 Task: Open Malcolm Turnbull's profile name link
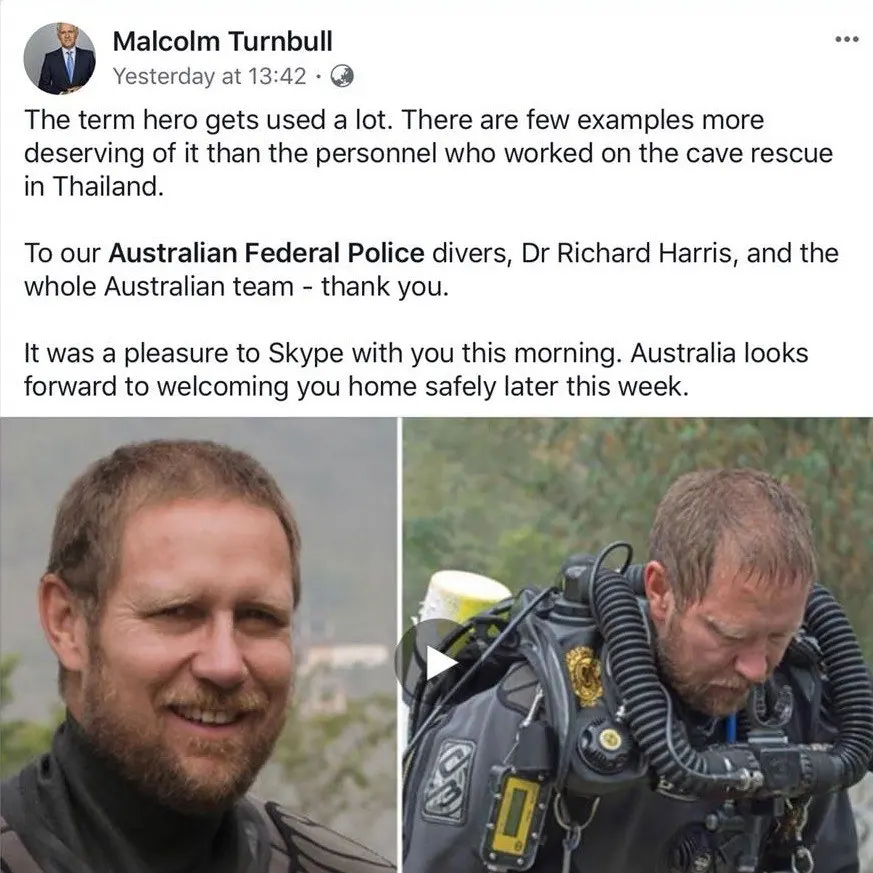click(222, 41)
